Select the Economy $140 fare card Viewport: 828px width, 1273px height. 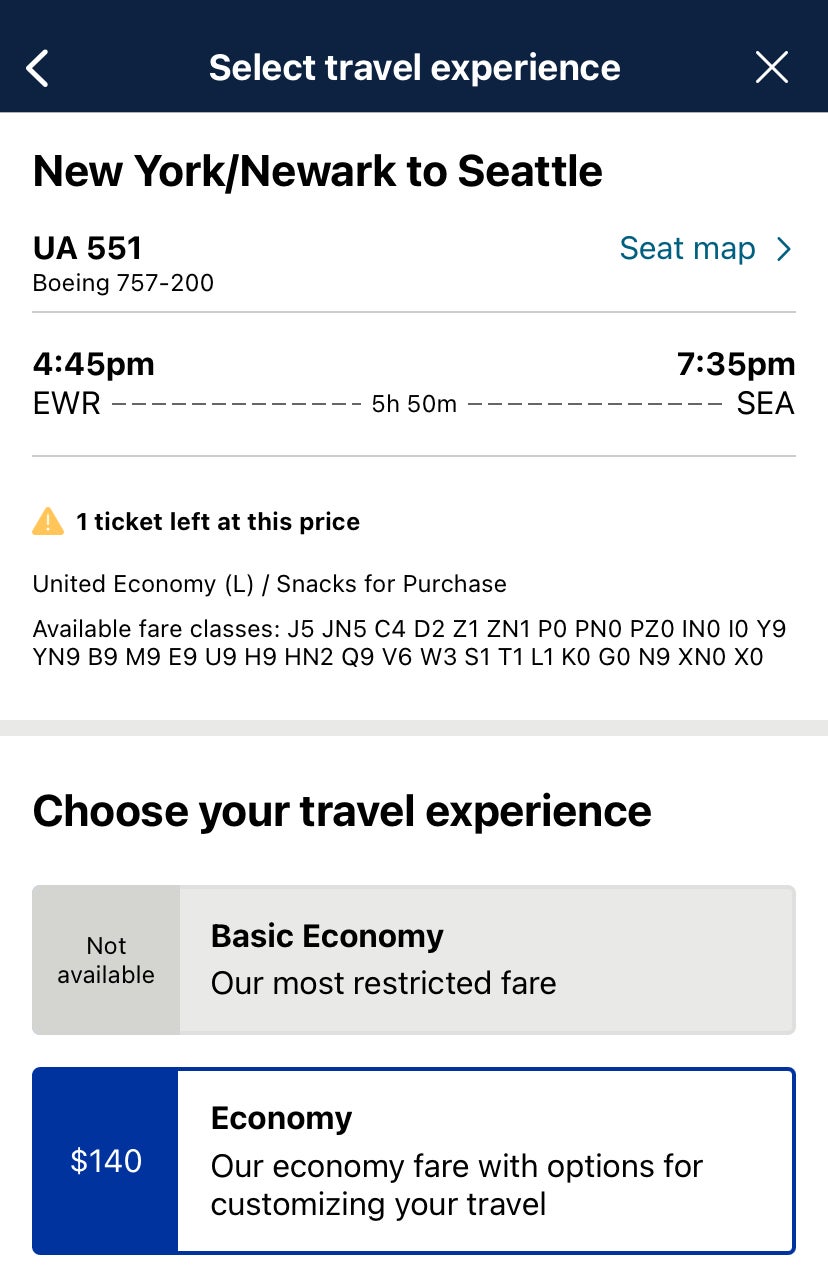coord(414,1160)
